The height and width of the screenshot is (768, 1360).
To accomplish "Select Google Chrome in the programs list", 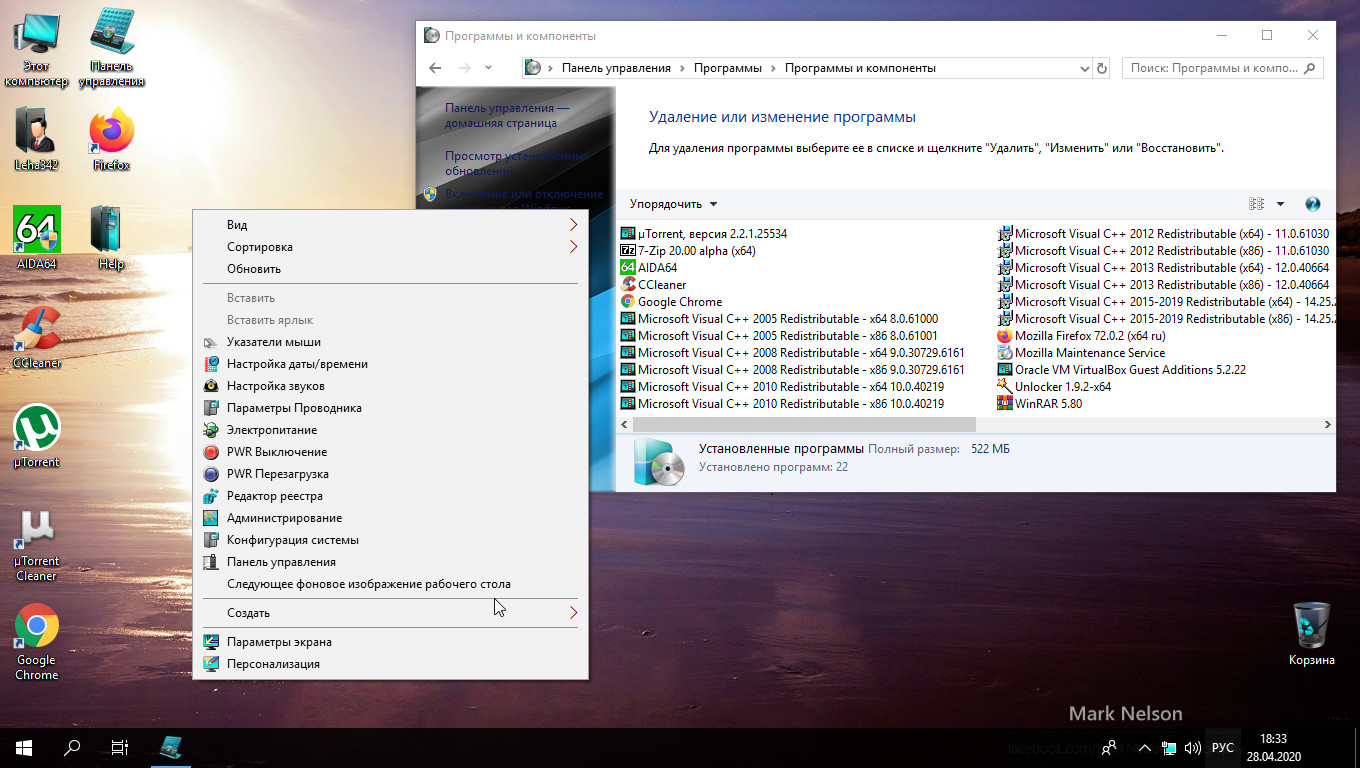I will (x=671, y=302).
